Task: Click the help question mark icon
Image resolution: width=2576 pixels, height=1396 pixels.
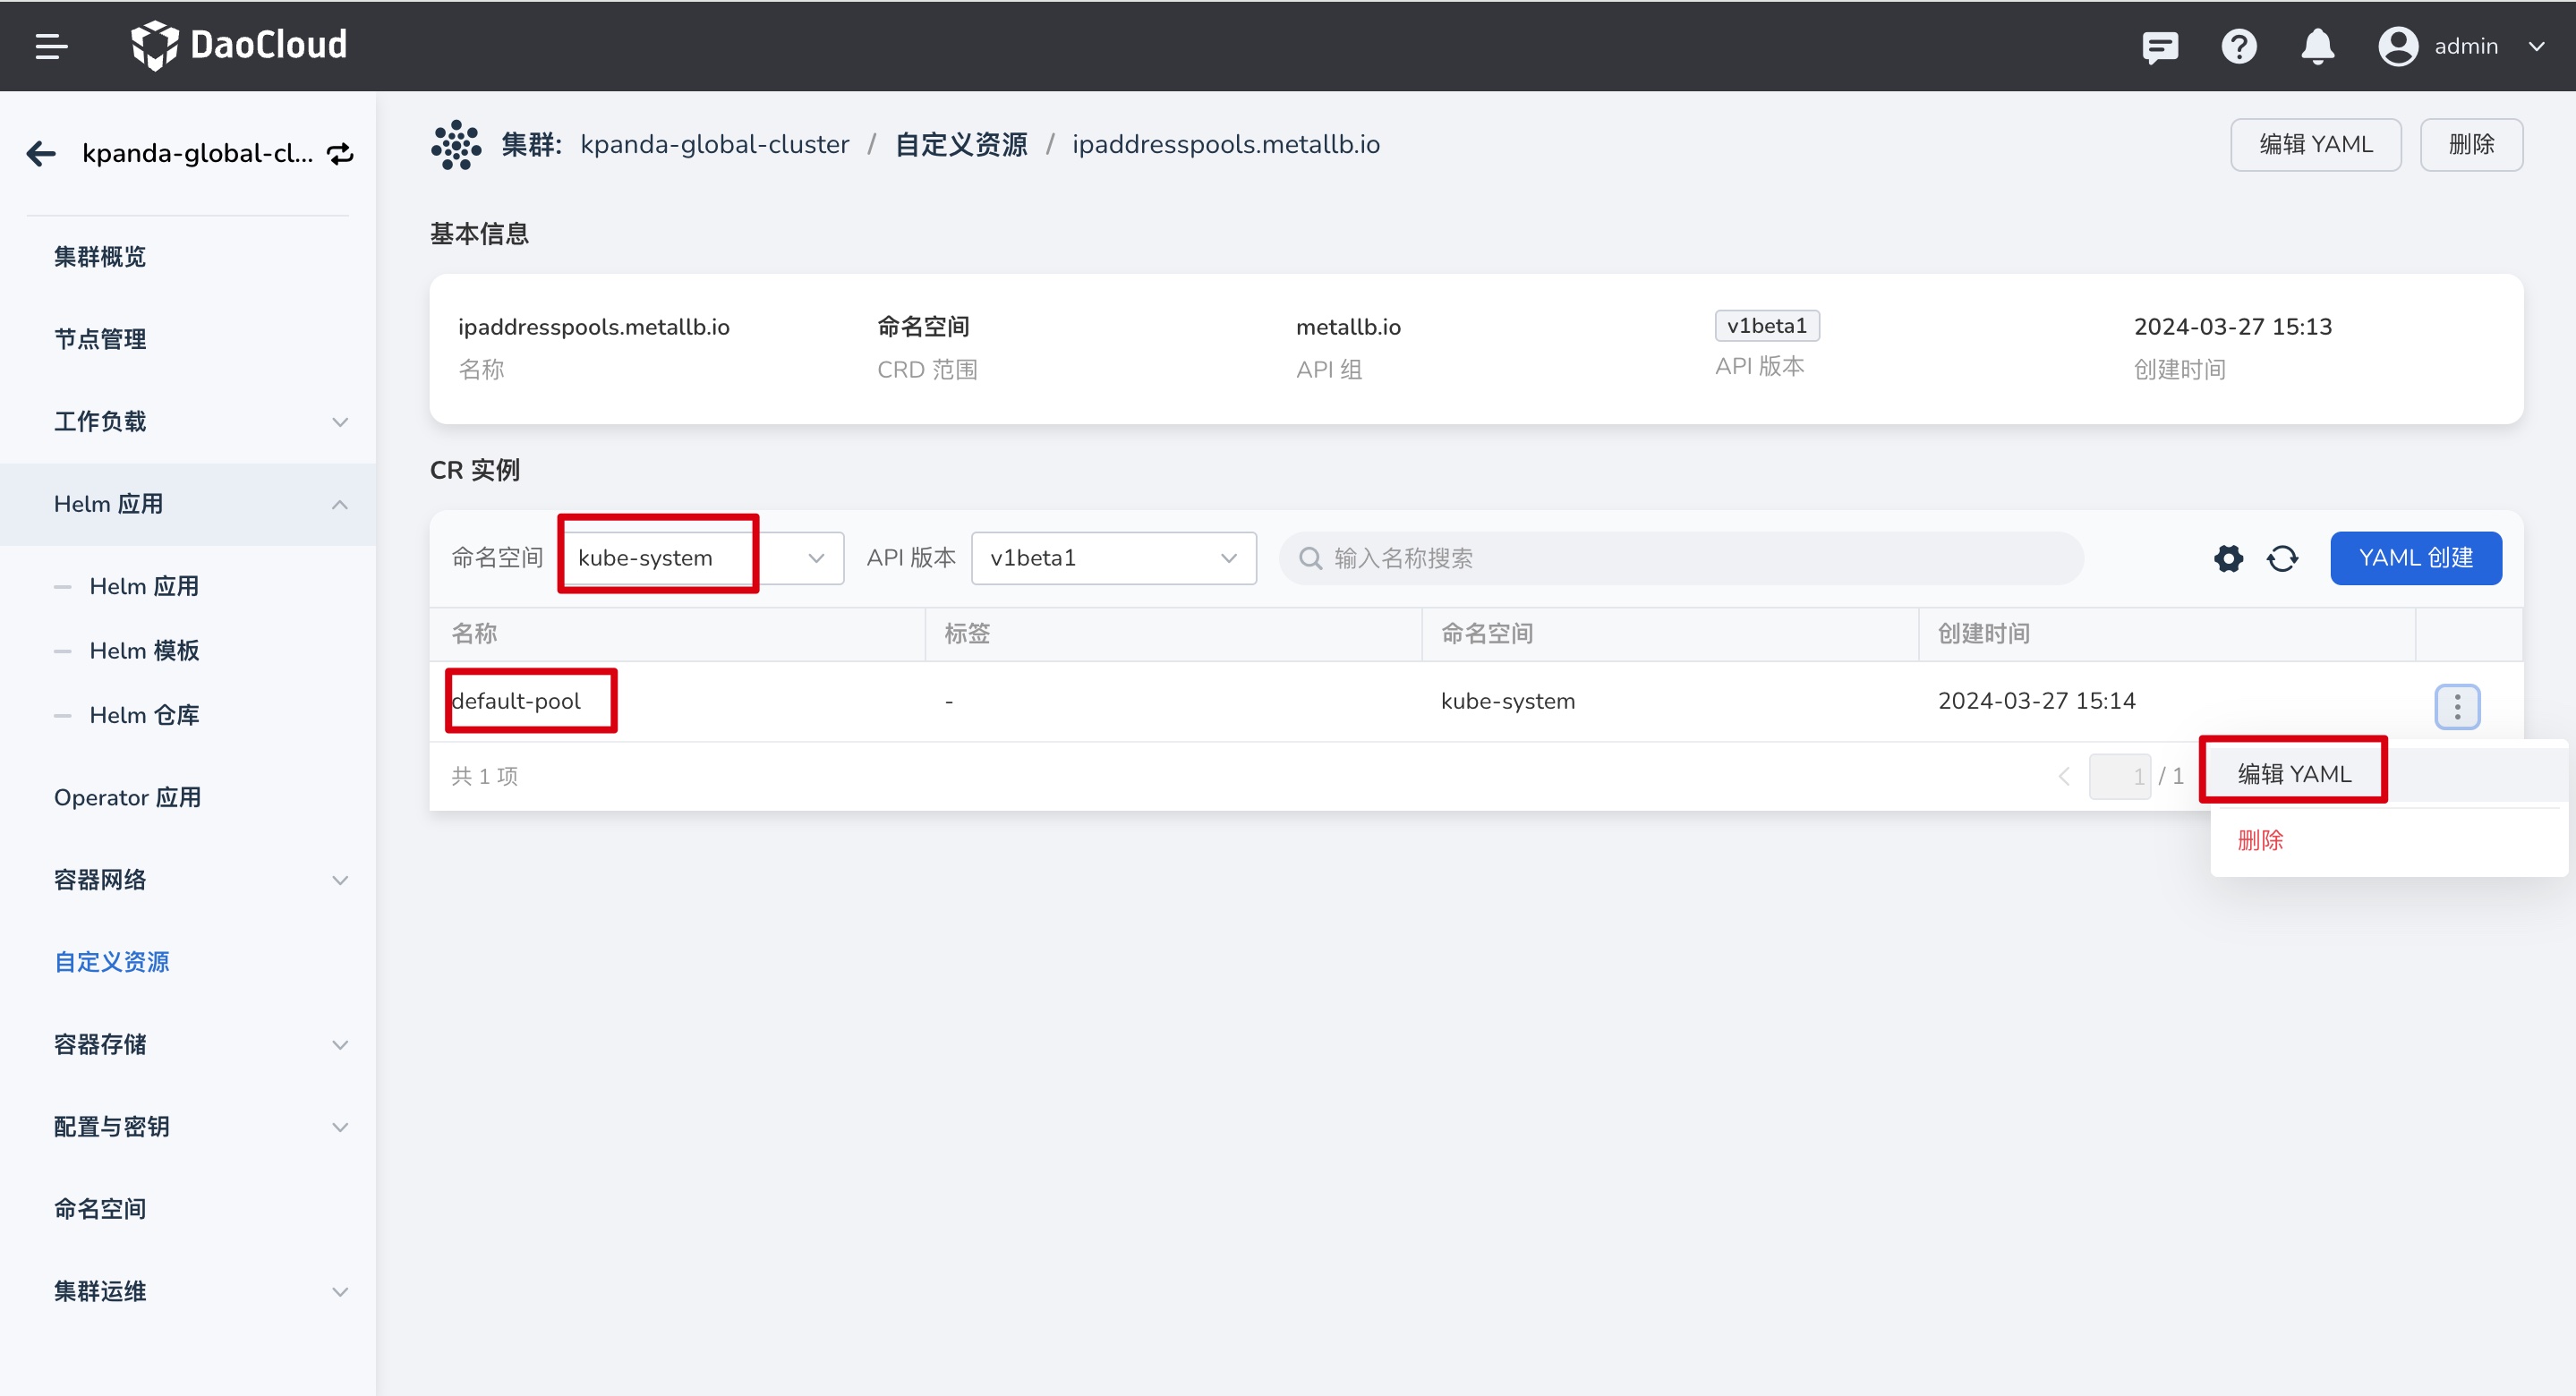Action: click(2239, 46)
